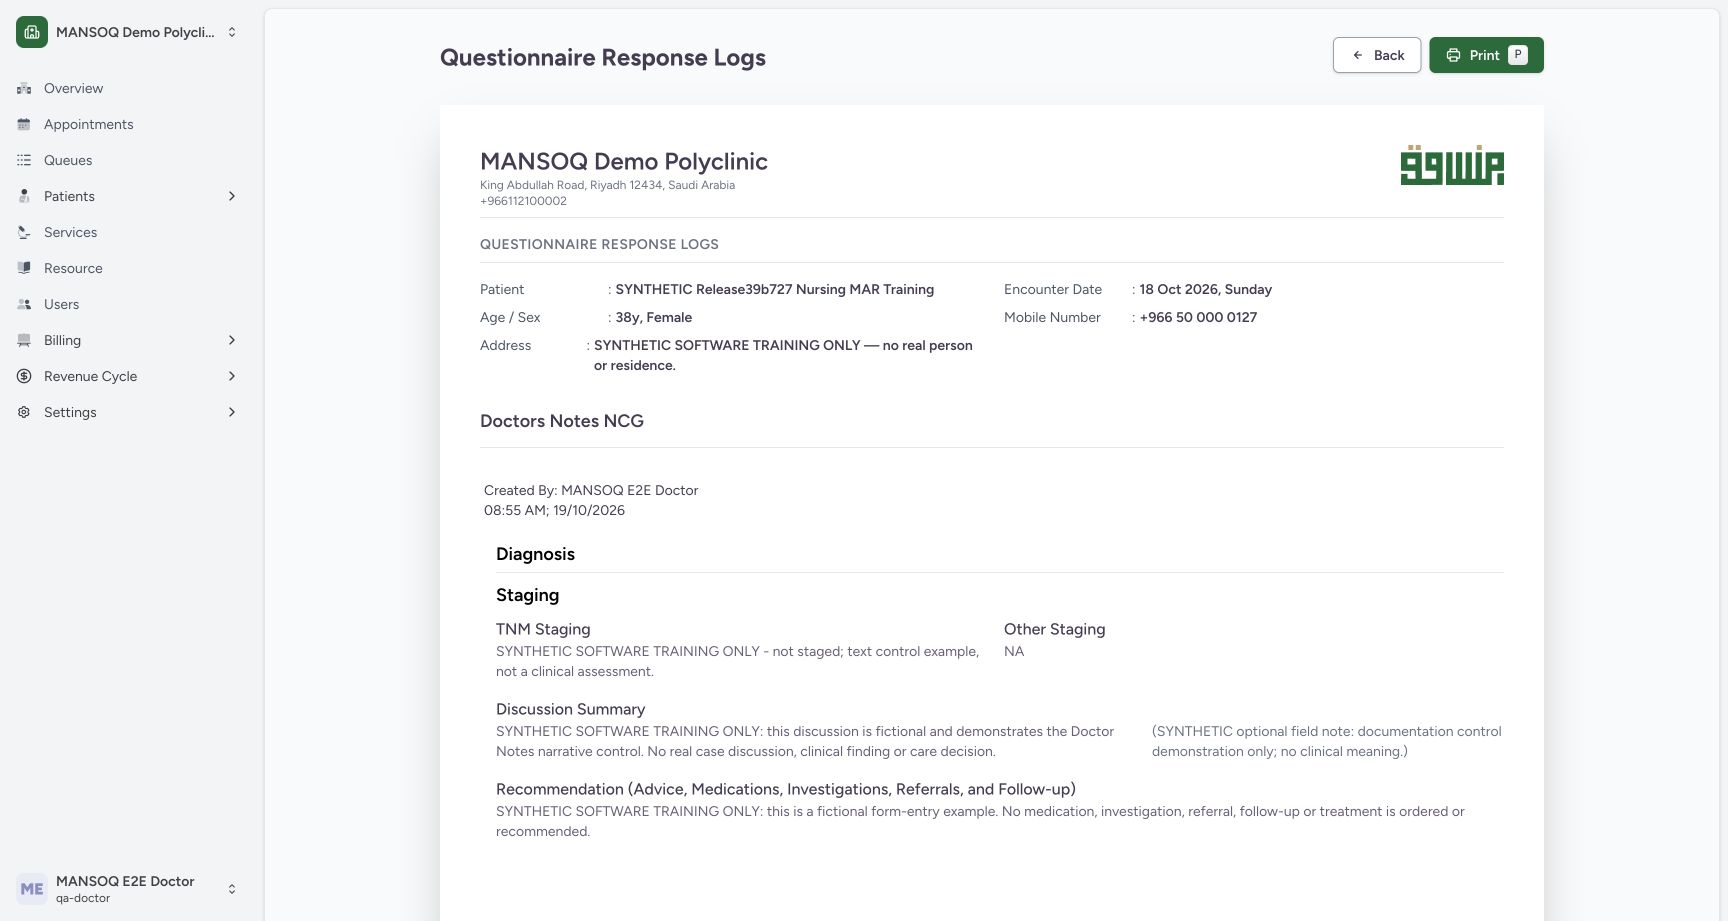Expand the Revenue Cycle submenu chevron
Screen dimensions: 1728x921
(x=232, y=376)
